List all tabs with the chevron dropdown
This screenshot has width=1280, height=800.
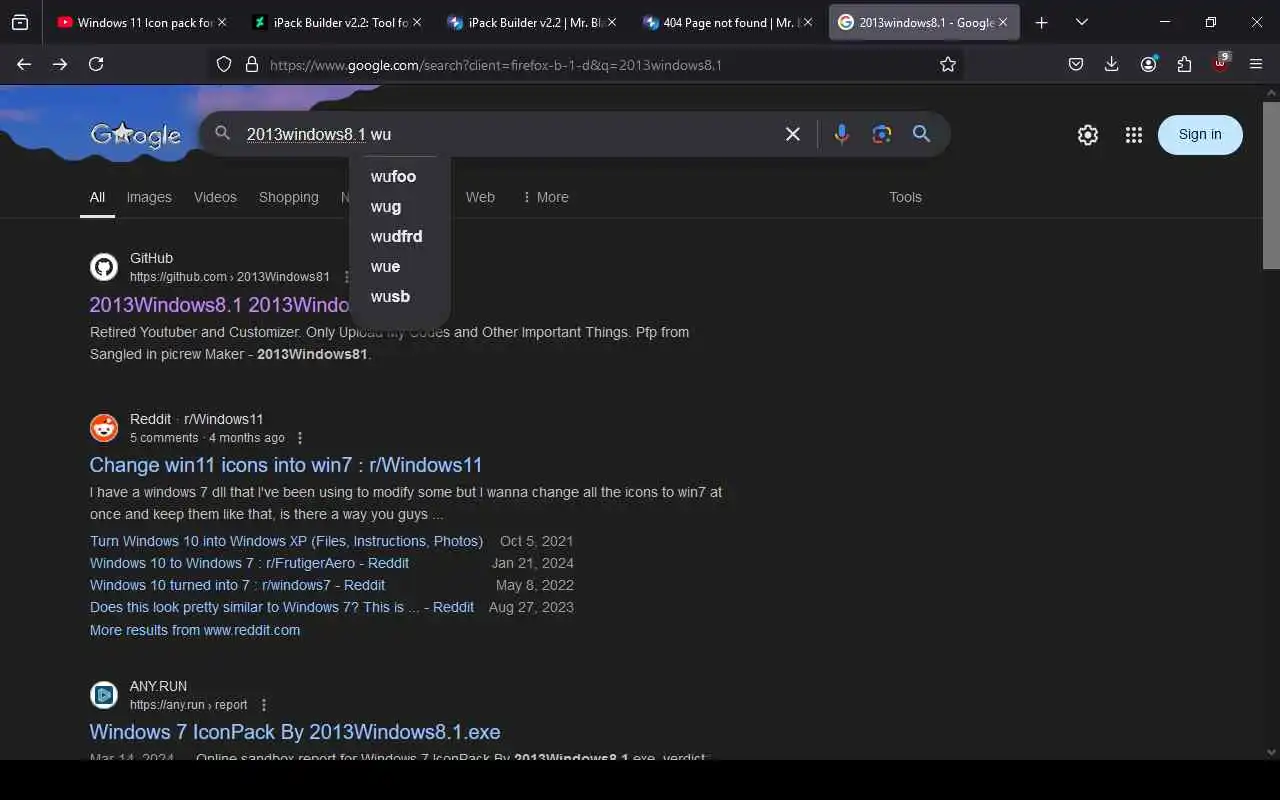[1082, 22]
